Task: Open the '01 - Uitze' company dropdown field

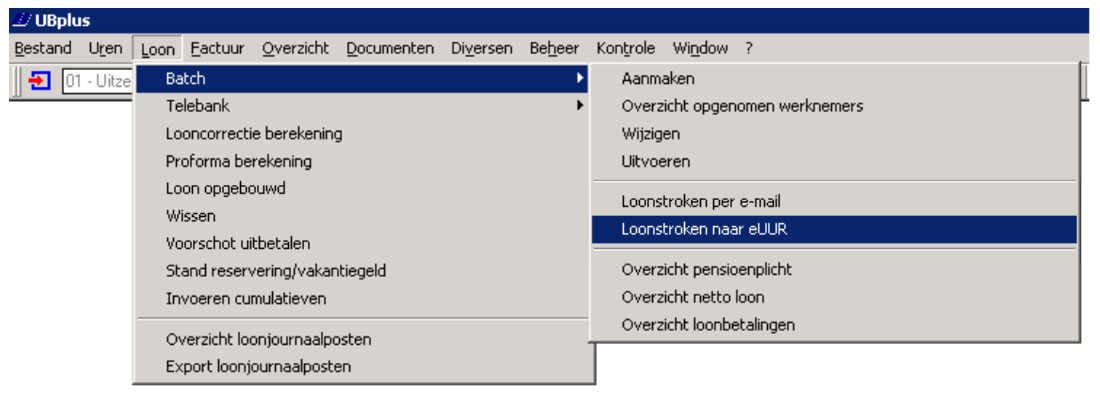Action: [x=98, y=81]
